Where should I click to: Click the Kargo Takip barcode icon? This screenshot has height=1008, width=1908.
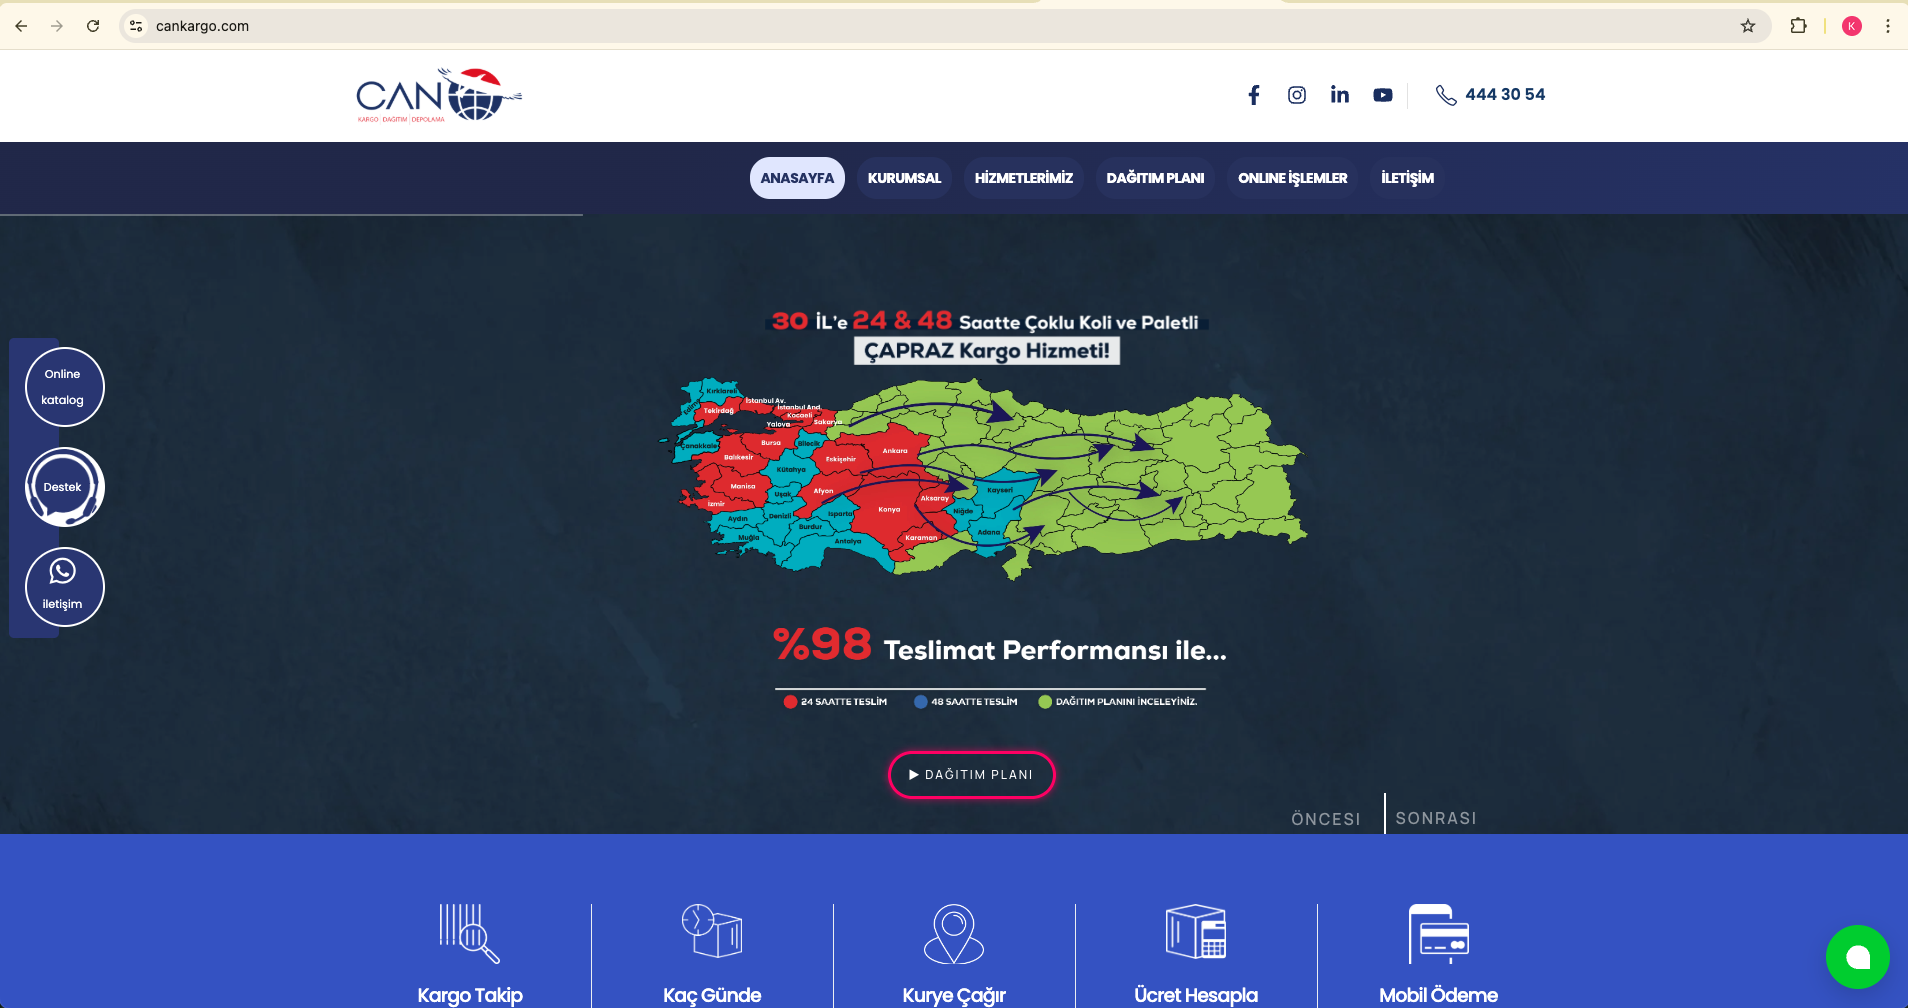(469, 933)
